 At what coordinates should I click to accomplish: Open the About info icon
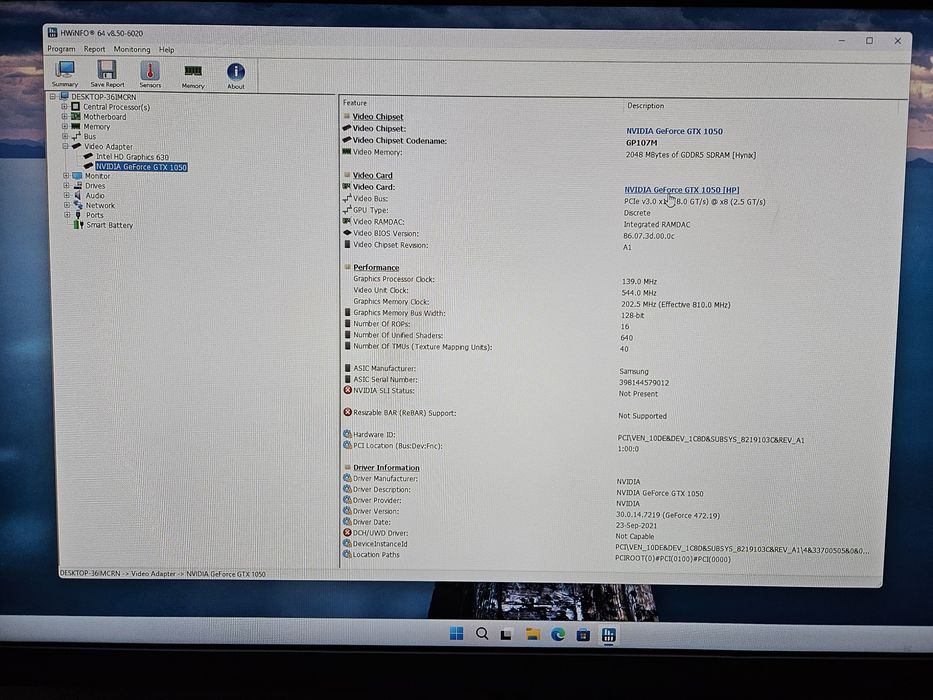236,76
